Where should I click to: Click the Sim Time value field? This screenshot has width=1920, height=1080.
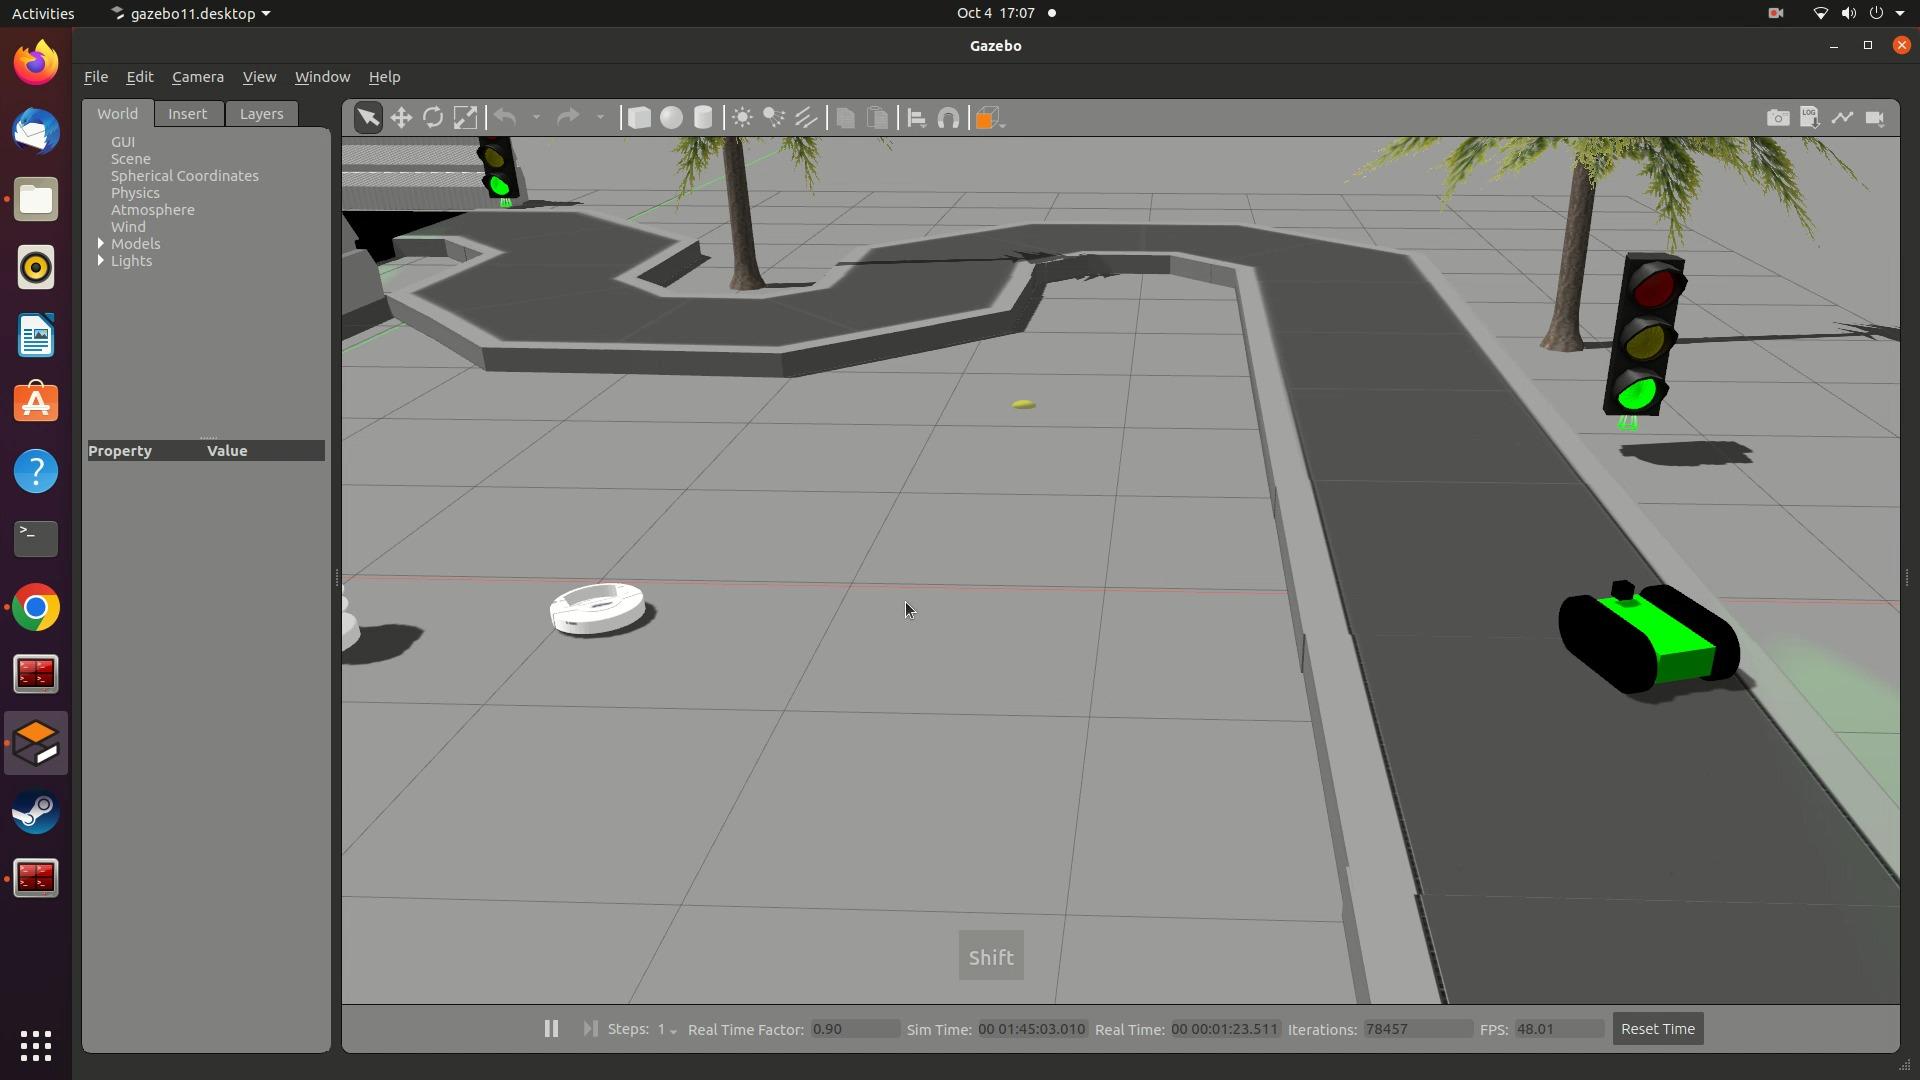tap(1032, 1029)
